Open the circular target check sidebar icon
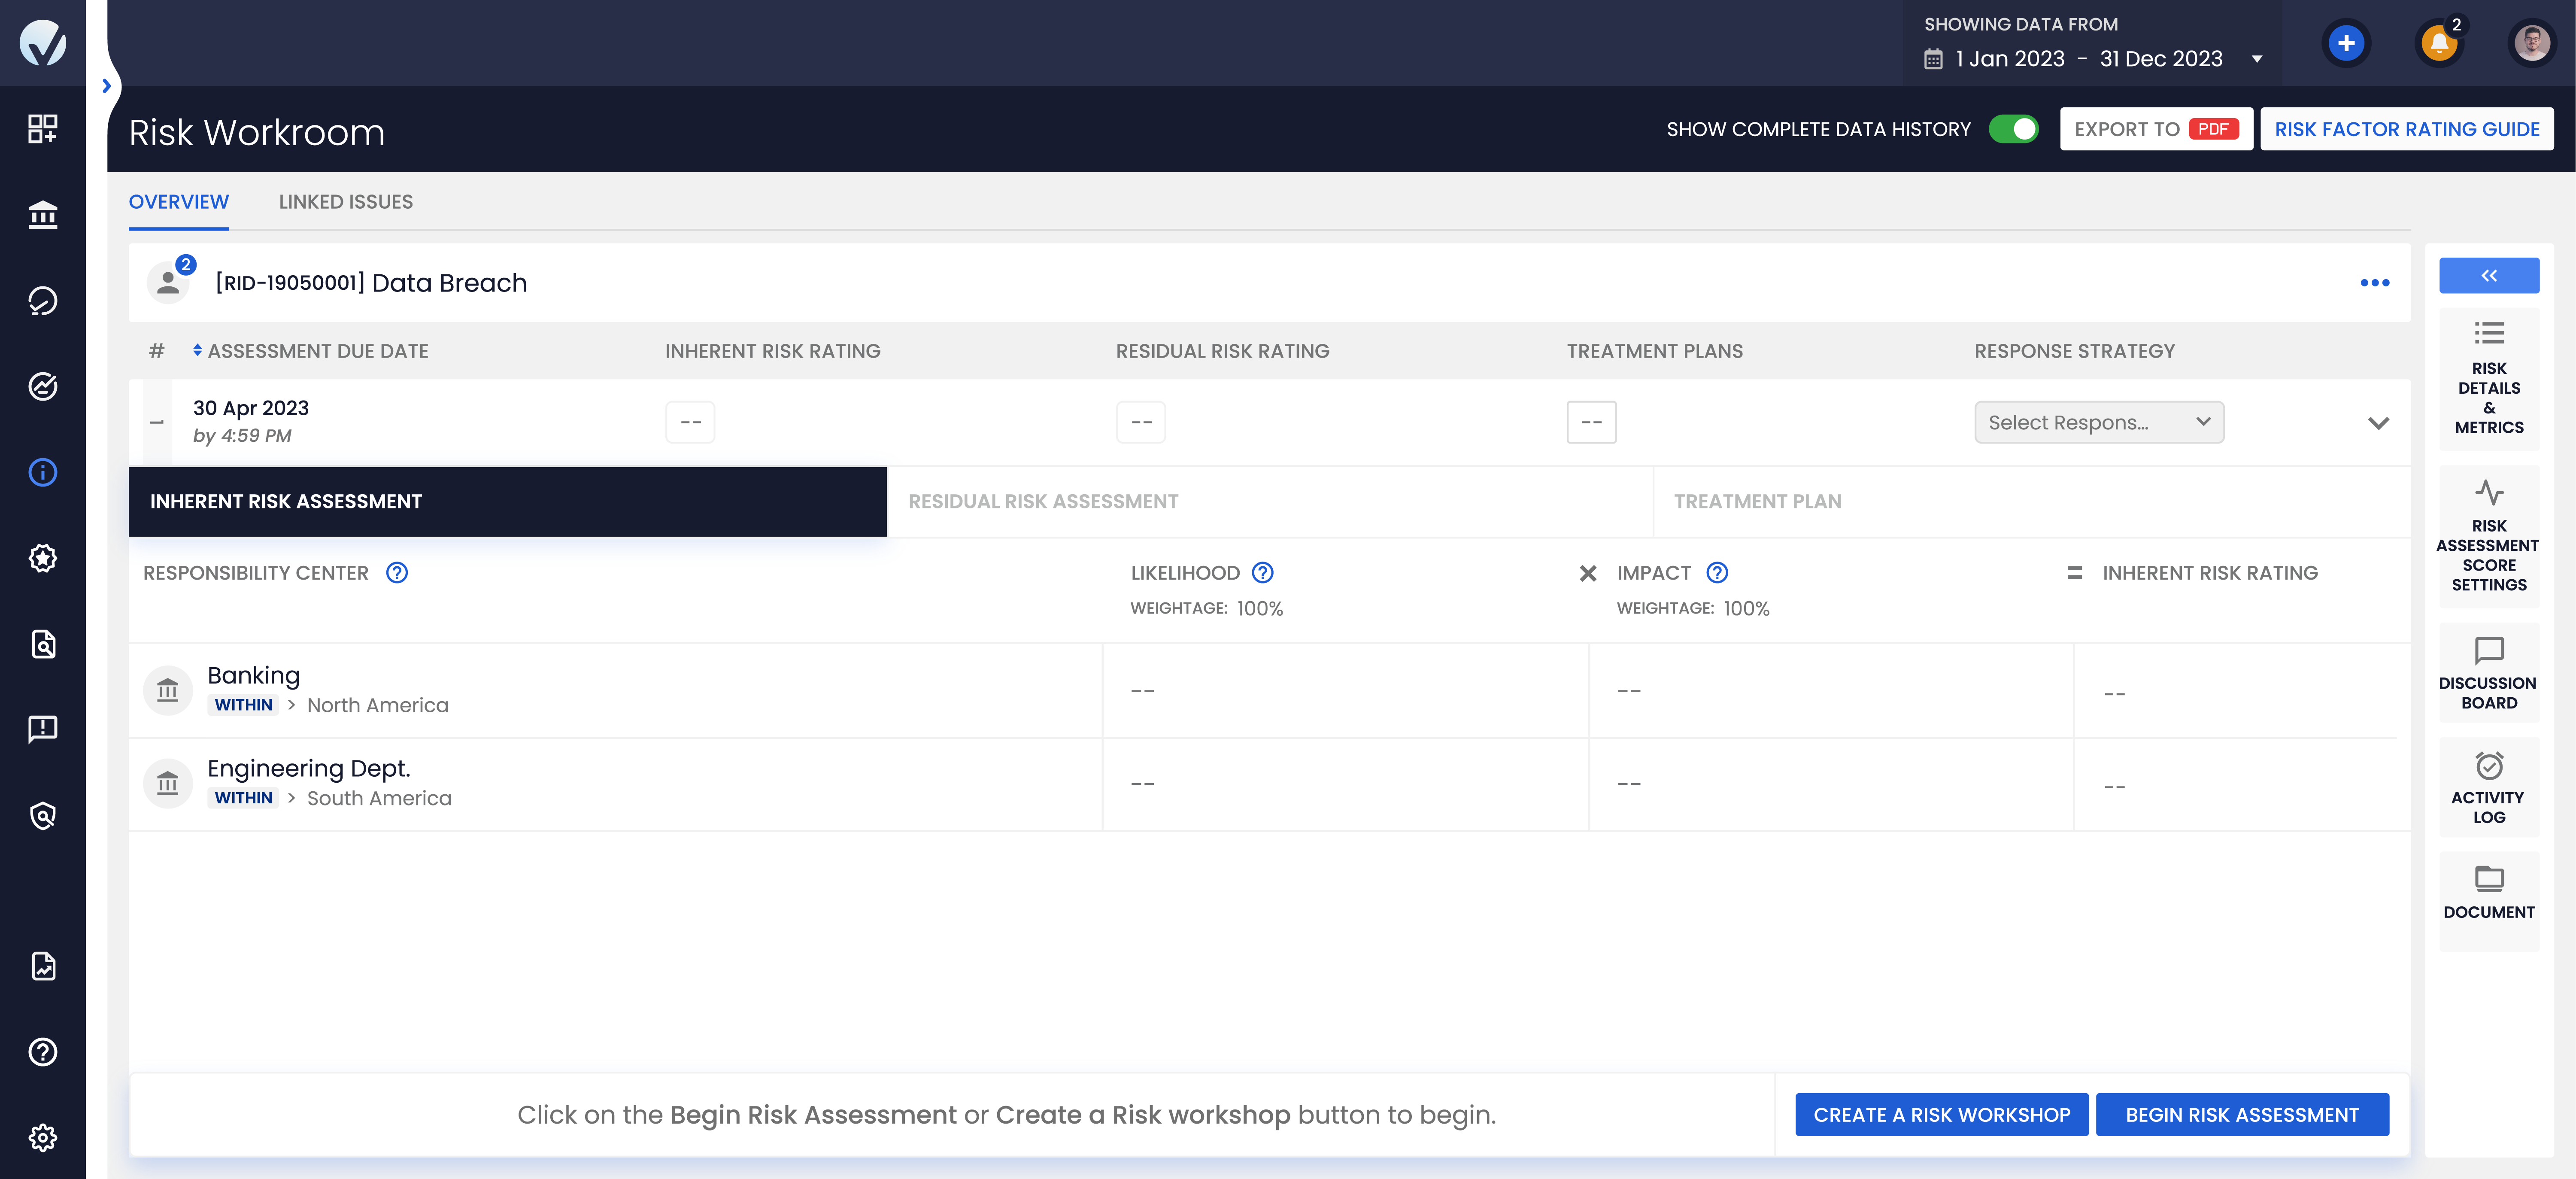 point(43,386)
